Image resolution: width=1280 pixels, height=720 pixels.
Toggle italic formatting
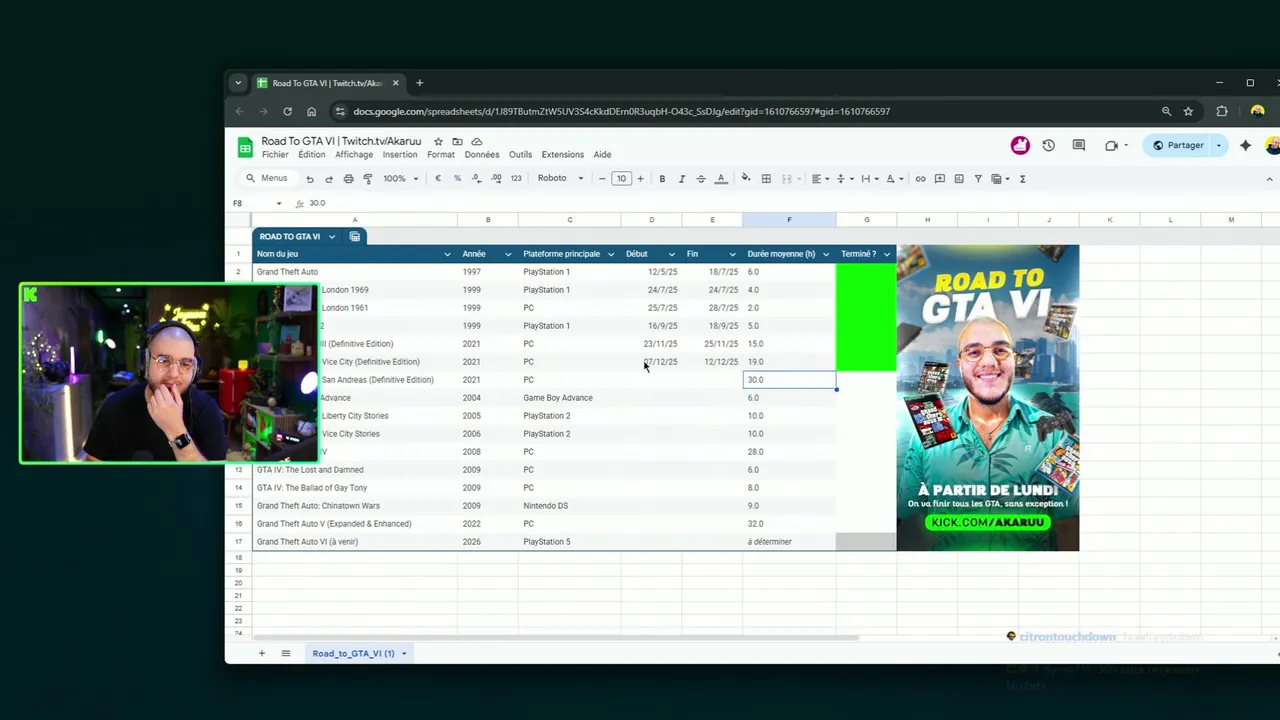click(682, 179)
